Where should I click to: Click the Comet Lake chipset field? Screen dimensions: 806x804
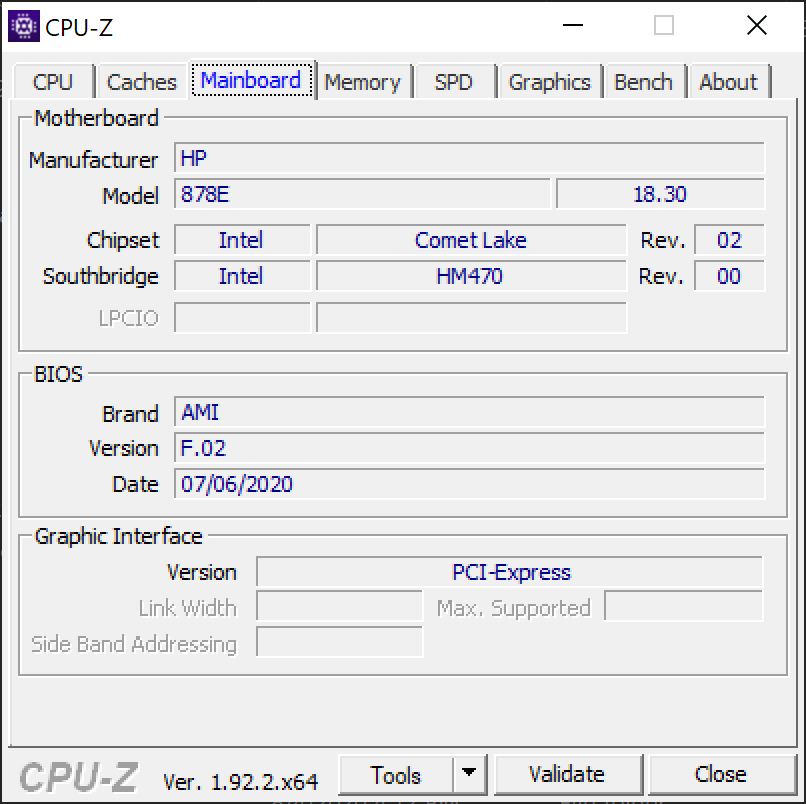470,240
